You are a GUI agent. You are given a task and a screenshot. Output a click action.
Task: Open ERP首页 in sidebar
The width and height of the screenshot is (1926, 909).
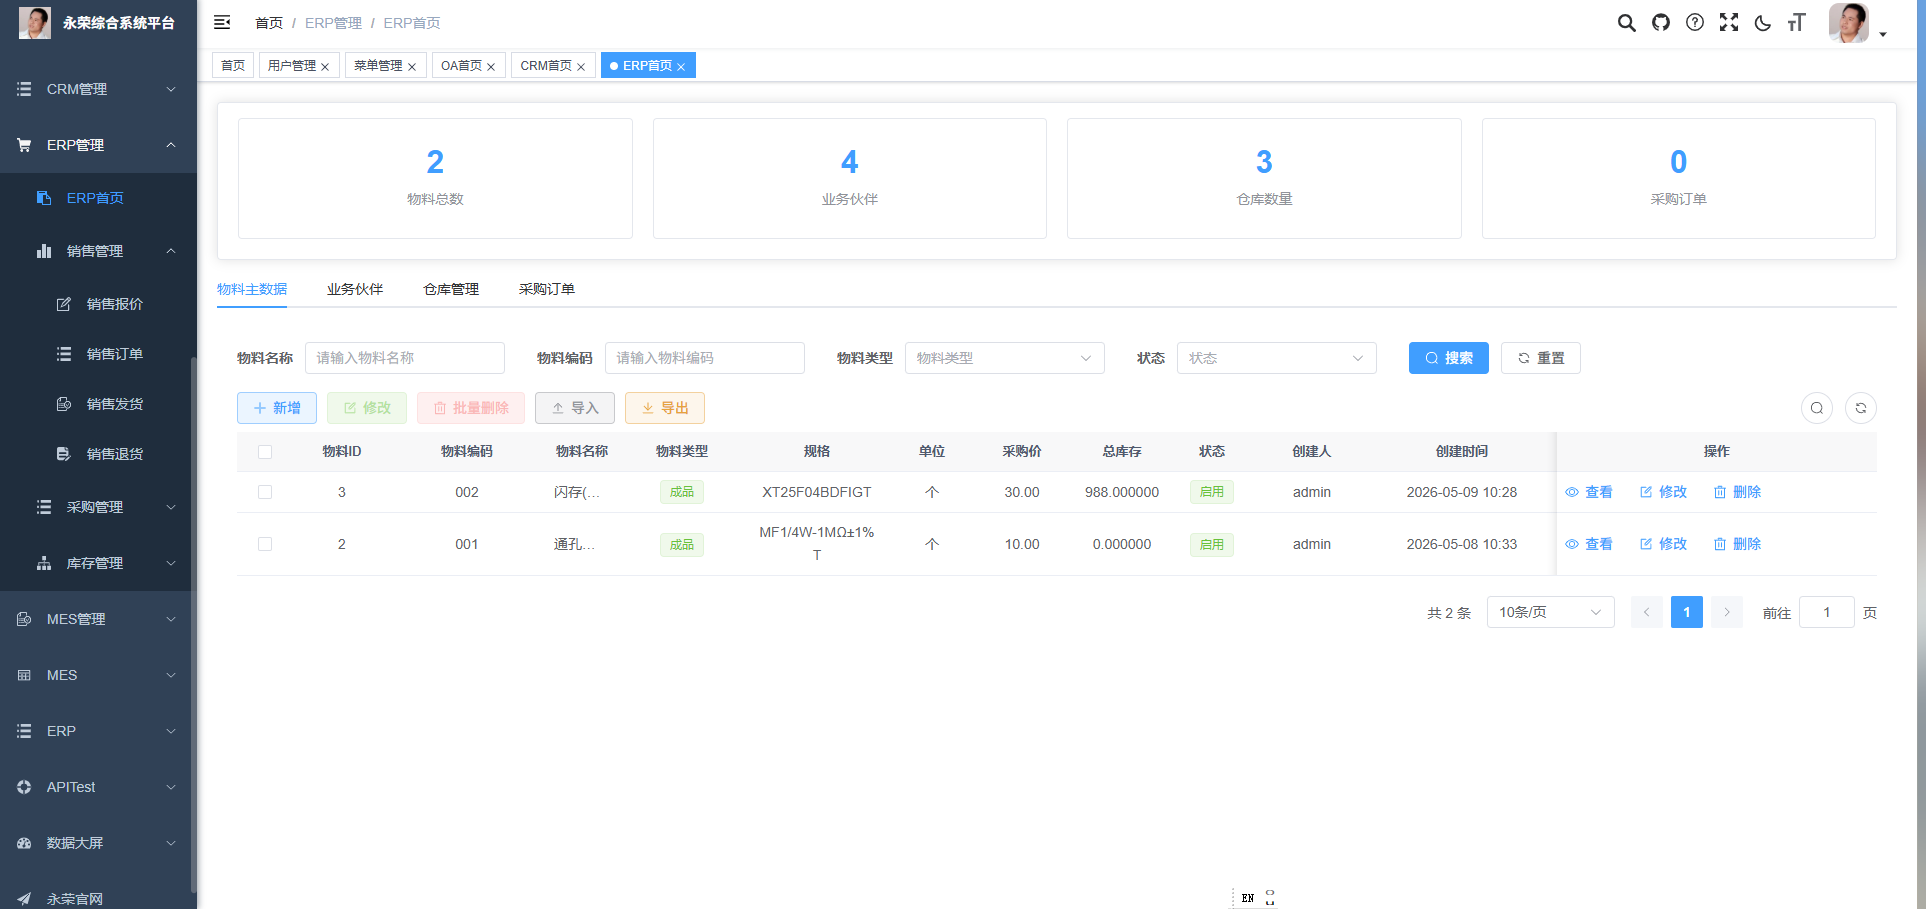click(98, 198)
